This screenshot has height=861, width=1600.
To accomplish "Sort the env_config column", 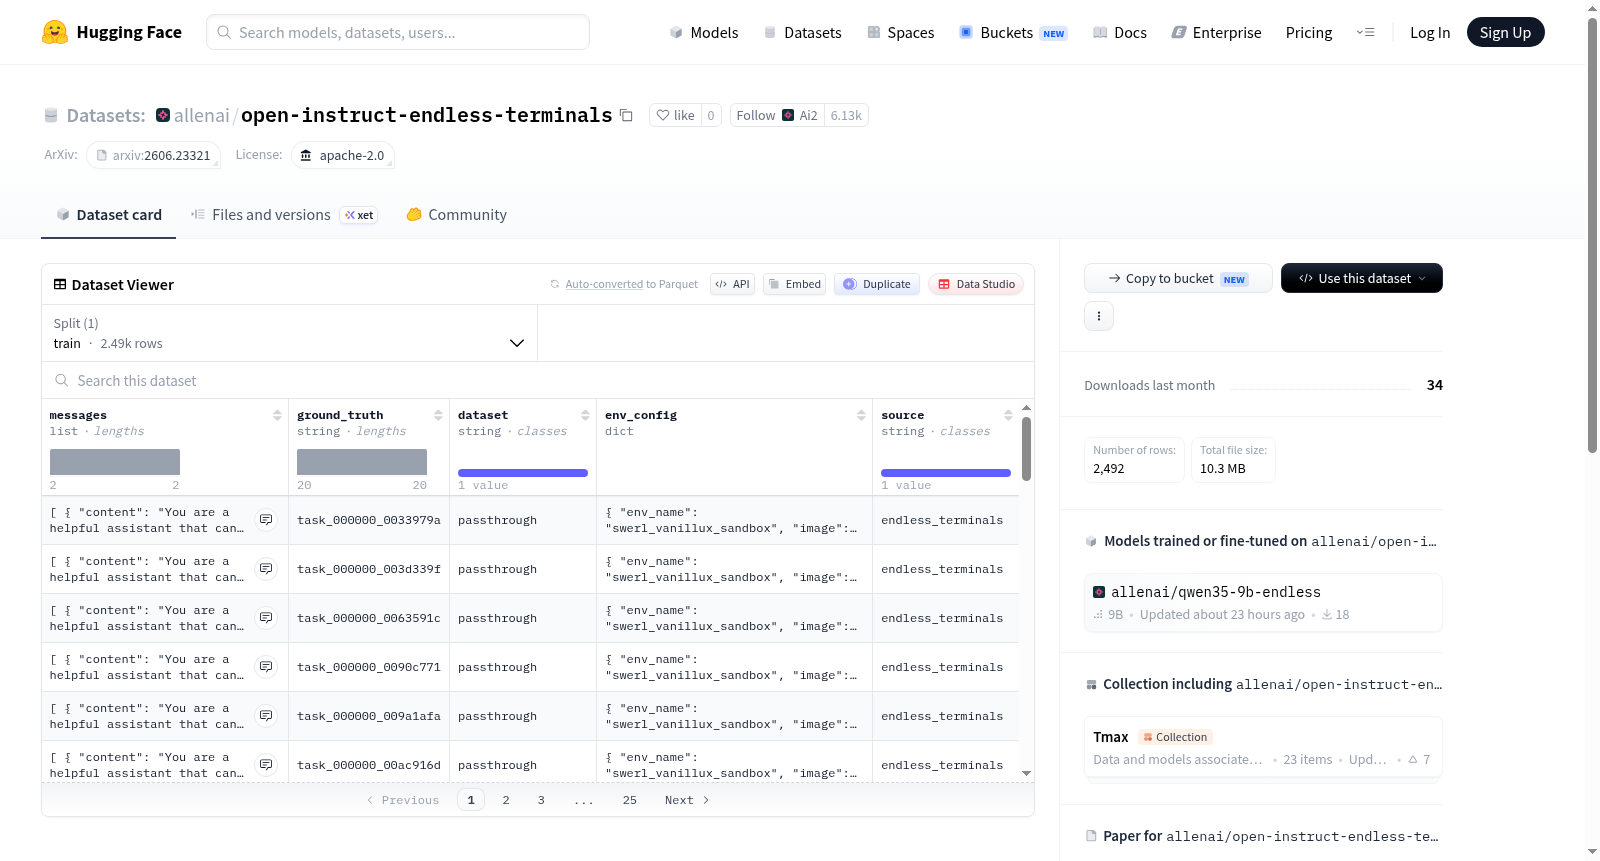I will 861,415.
